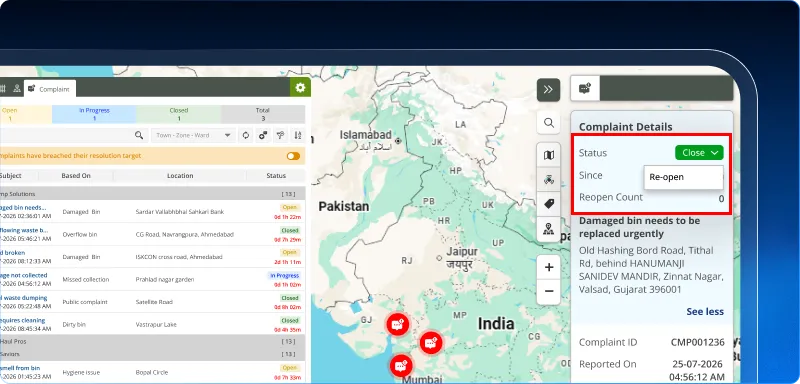
Task: Sort by the Subject column header
Action: (x=10, y=175)
